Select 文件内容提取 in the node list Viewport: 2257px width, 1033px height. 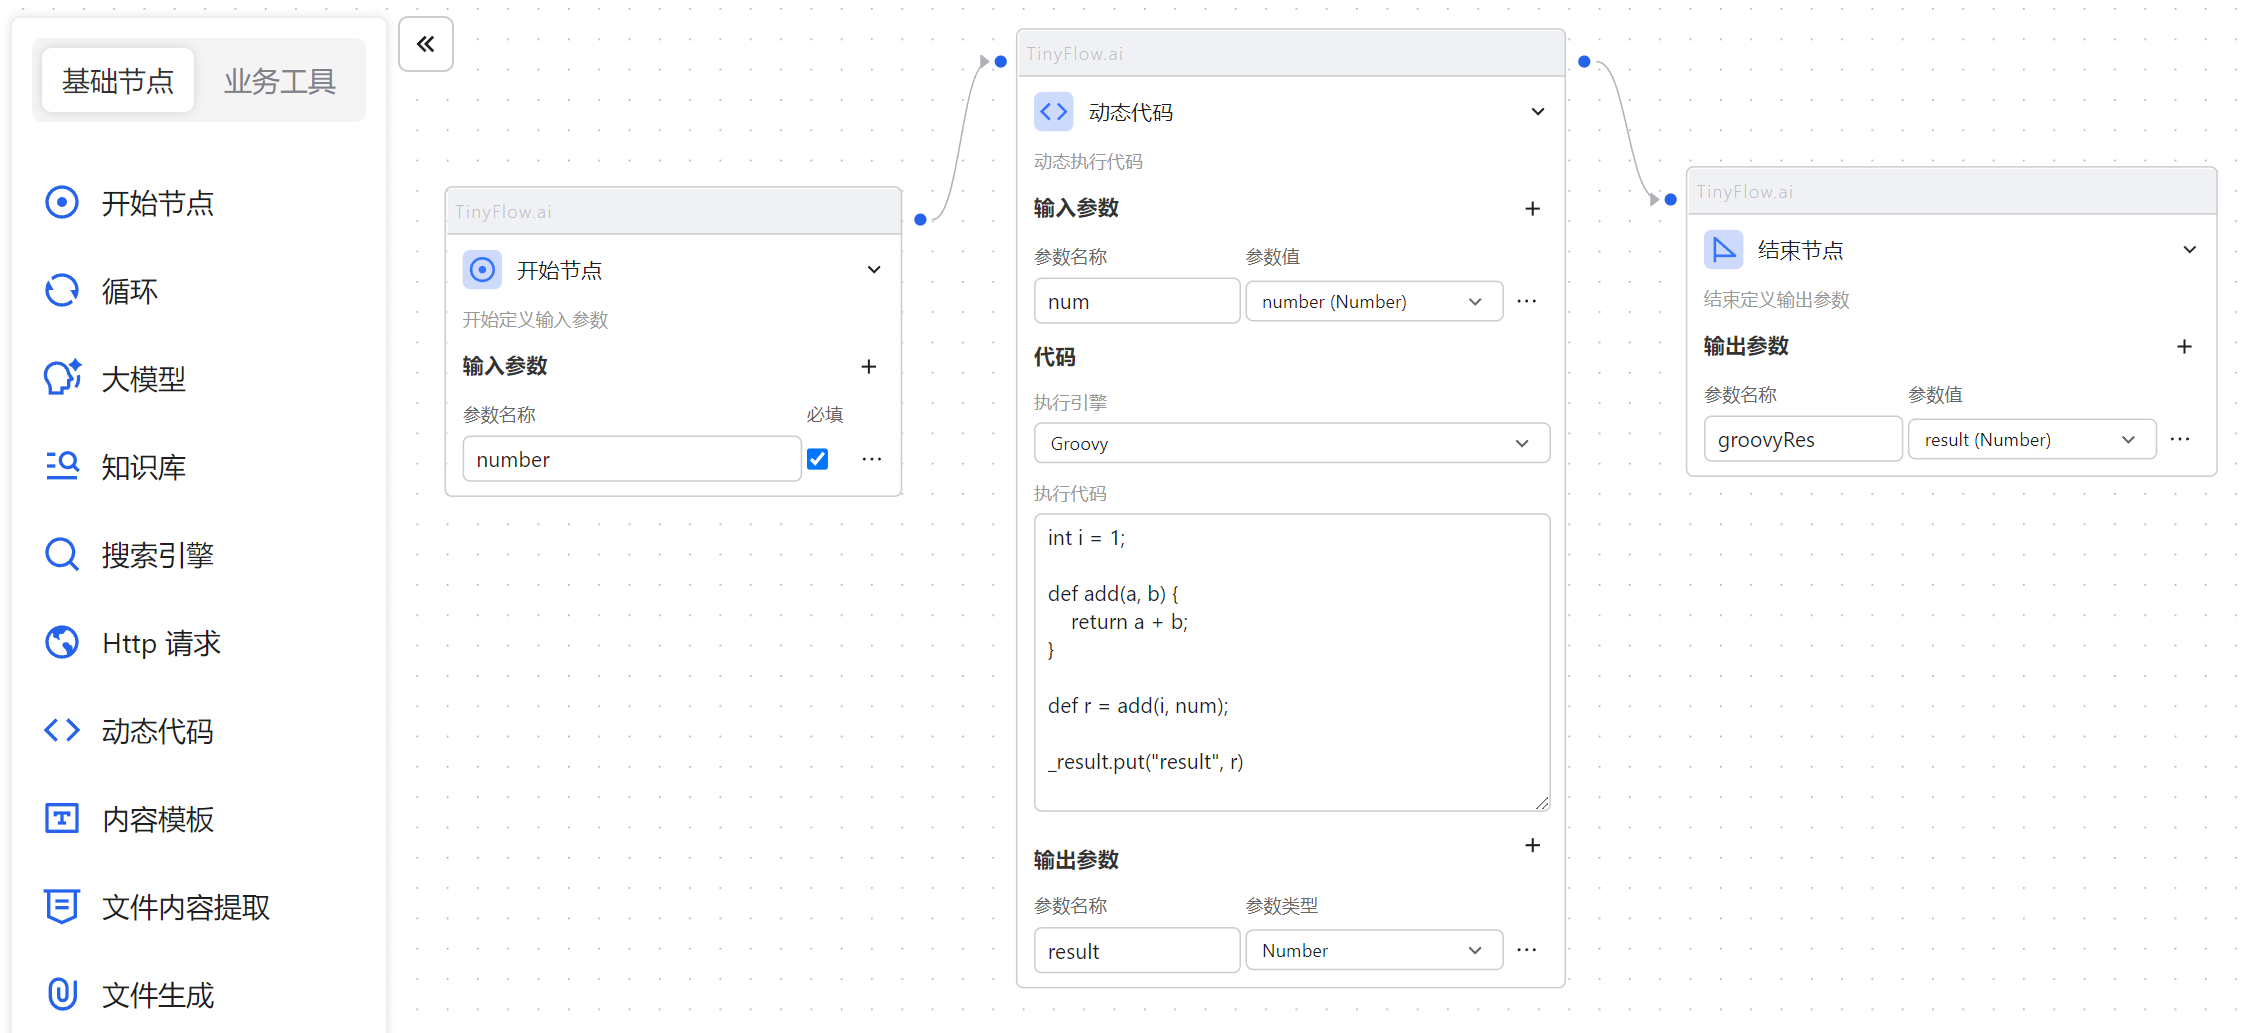(x=186, y=907)
